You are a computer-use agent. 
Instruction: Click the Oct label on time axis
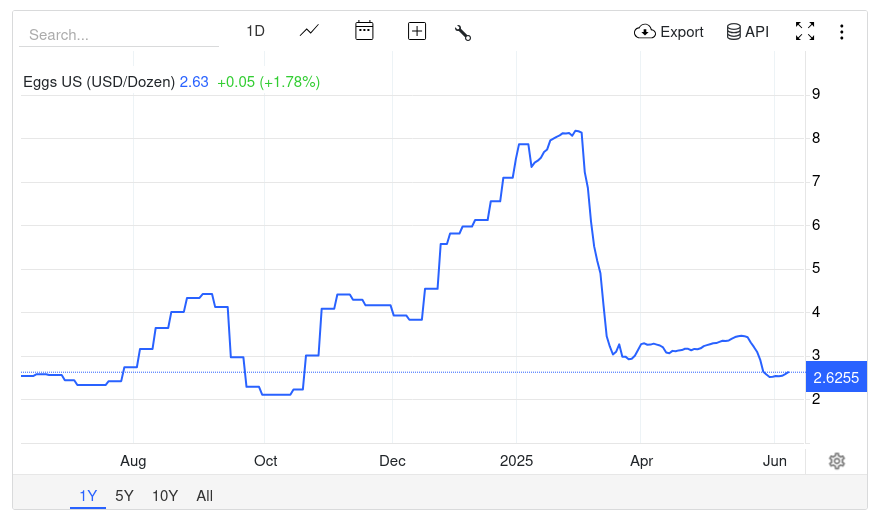point(265,461)
